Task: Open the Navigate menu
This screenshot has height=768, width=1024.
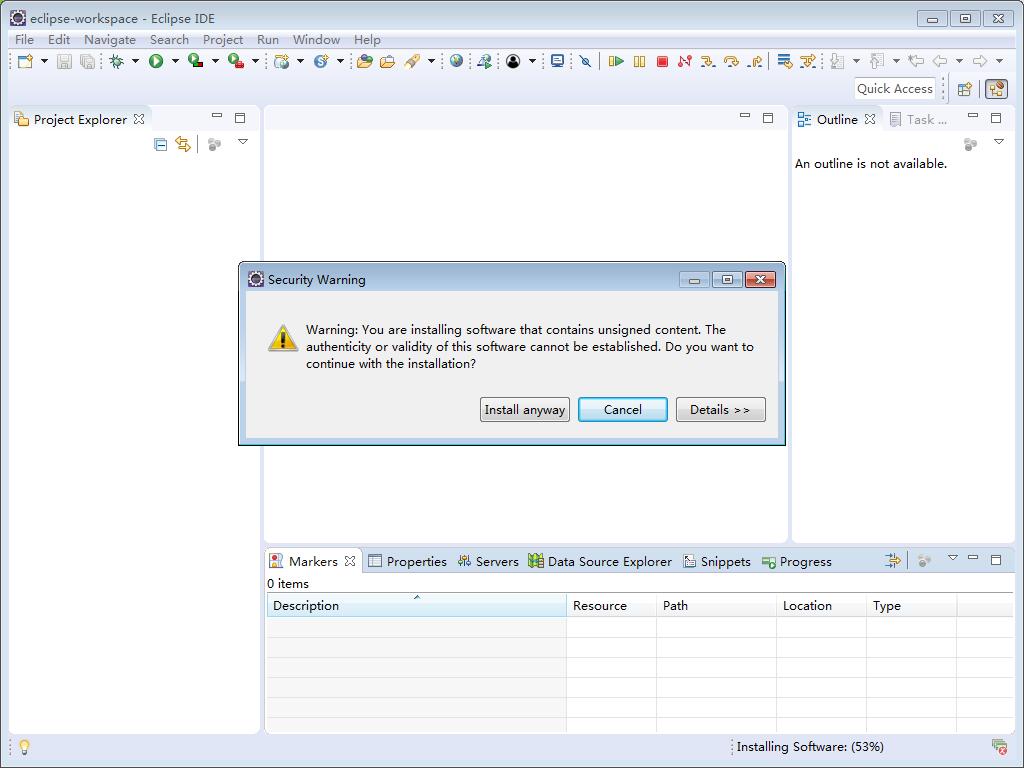Action: (x=110, y=40)
